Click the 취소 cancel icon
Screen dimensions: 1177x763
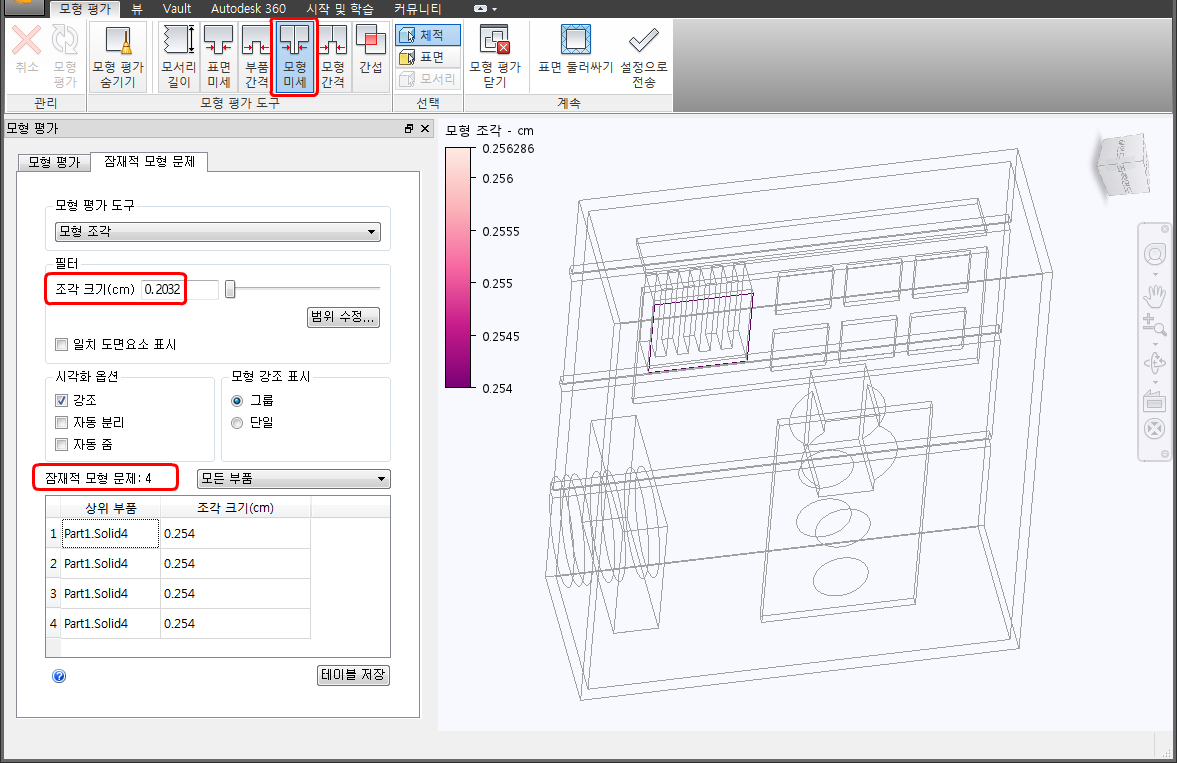coord(26,41)
